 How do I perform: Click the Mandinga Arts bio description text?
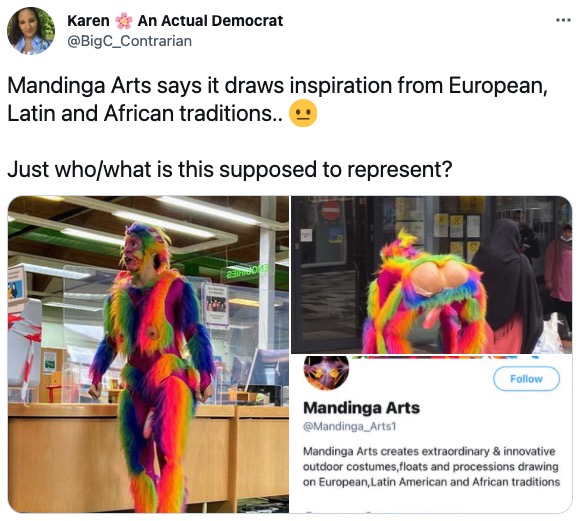pos(431,466)
